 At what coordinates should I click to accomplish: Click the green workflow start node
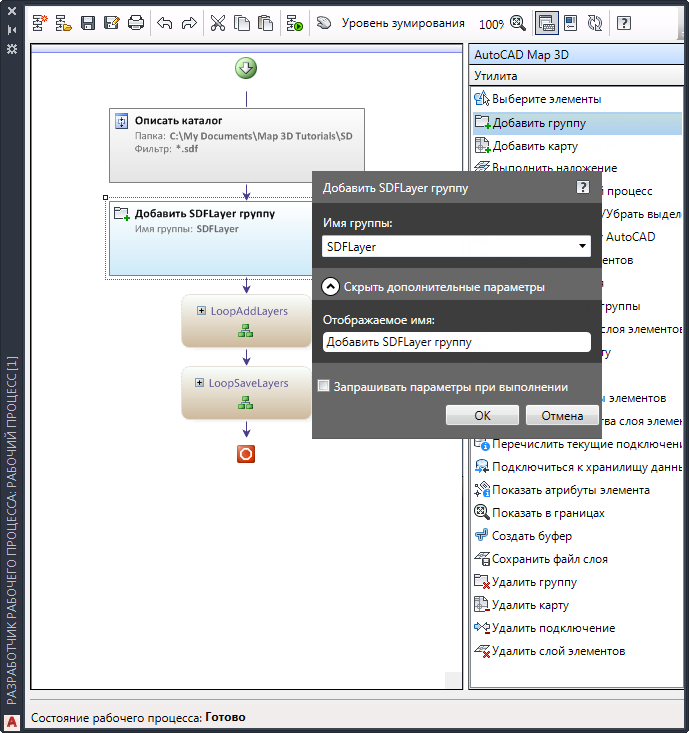pos(246,68)
